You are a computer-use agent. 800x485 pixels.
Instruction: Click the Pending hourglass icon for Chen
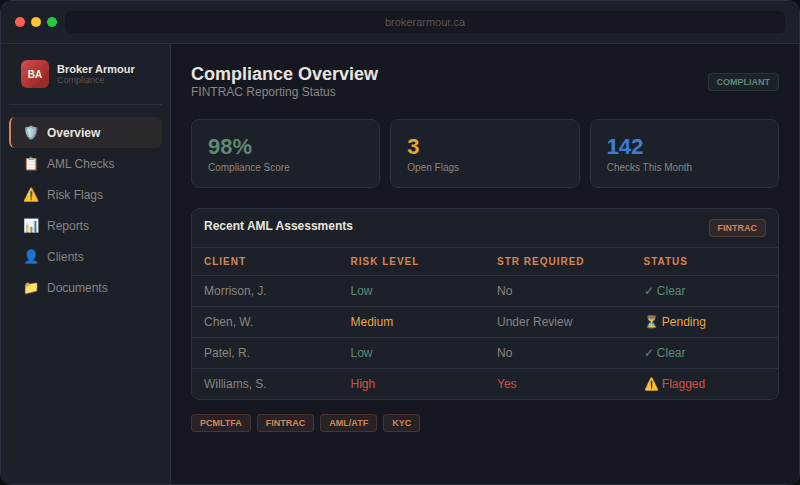(651, 322)
